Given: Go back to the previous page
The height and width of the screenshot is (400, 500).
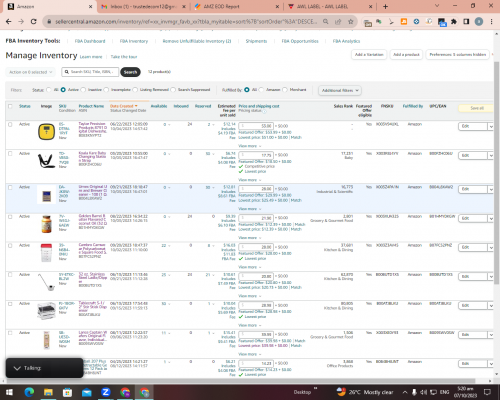Looking at the screenshot, I should coord(9,22).
